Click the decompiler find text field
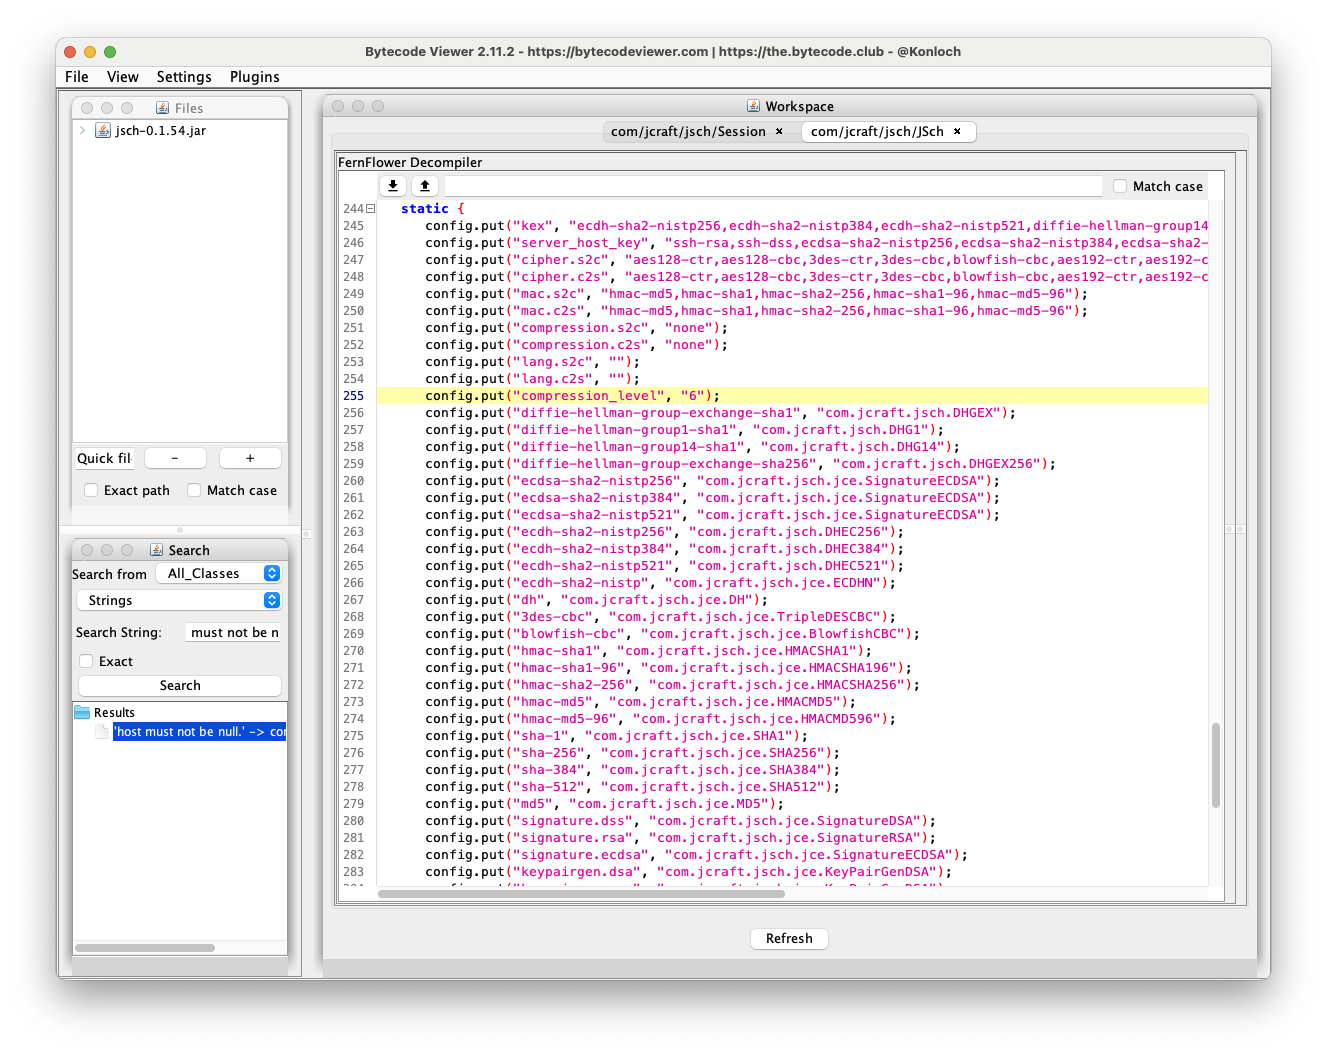Screen dimensions: 1327x1054 (x=773, y=186)
